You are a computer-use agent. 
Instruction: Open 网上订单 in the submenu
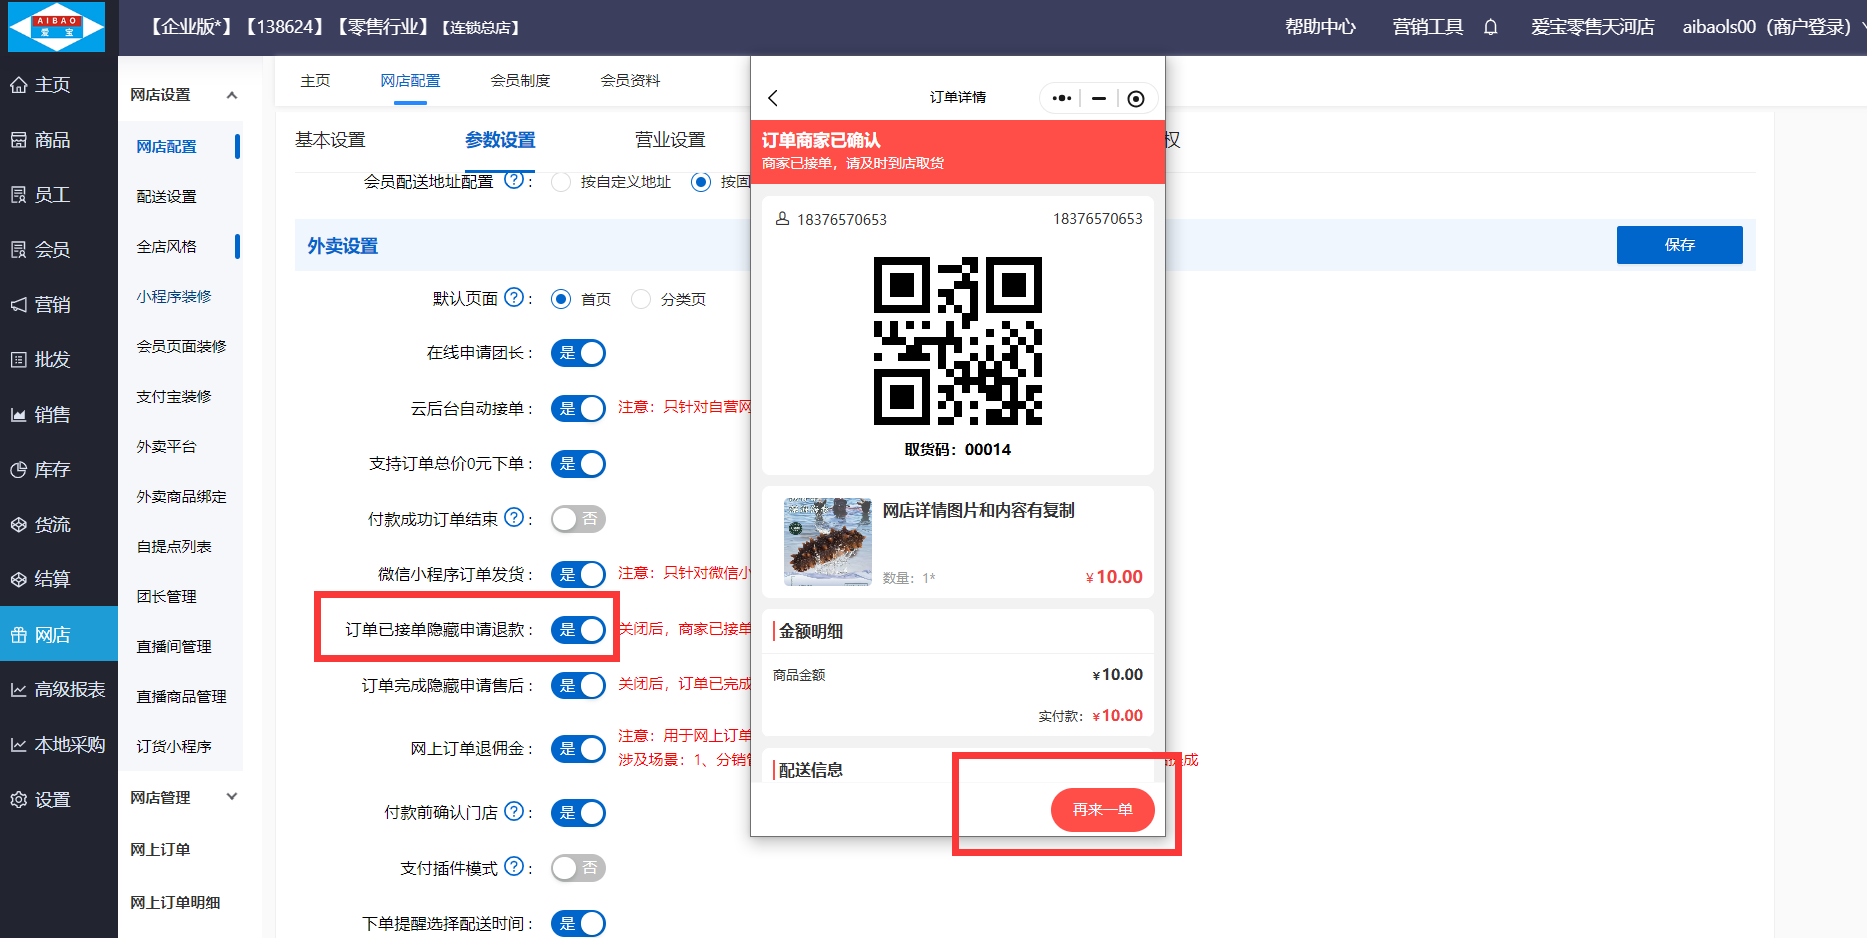[x=160, y=849]
